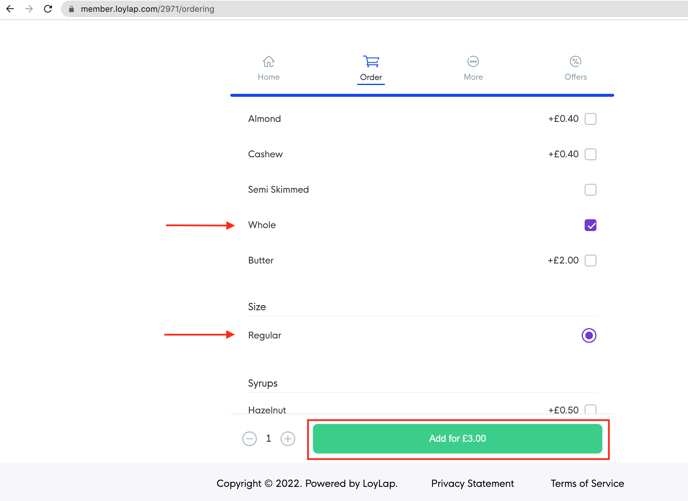Increase quantity with plus button

288,439
